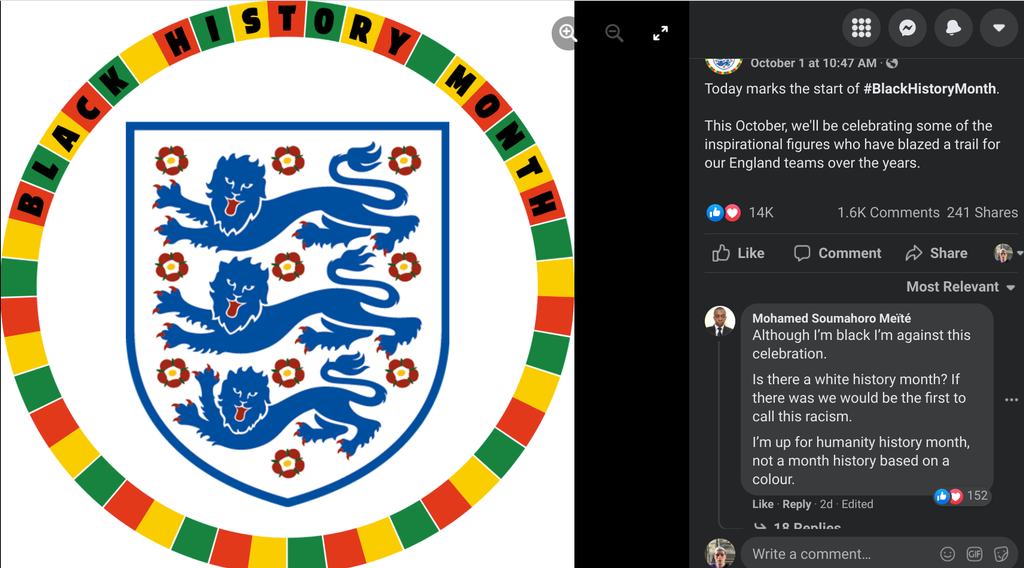Enter fullscreen photo view
Screen dimensions: 1024x568
coord(660,33)
